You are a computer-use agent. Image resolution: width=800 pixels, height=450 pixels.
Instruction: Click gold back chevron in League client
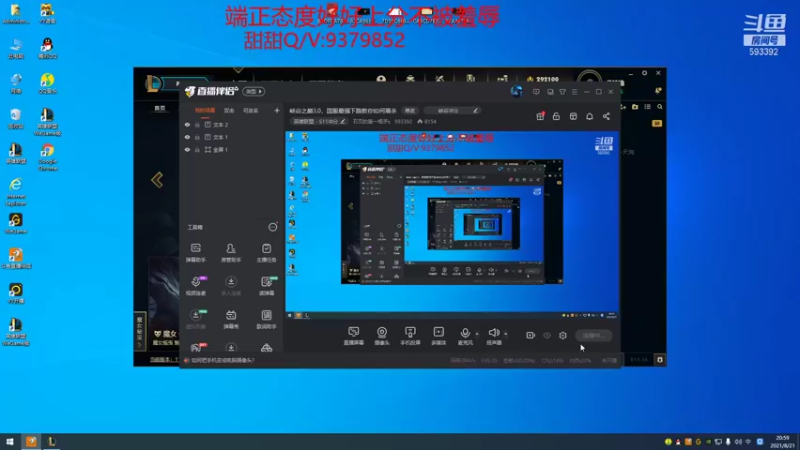coord(157,180)
